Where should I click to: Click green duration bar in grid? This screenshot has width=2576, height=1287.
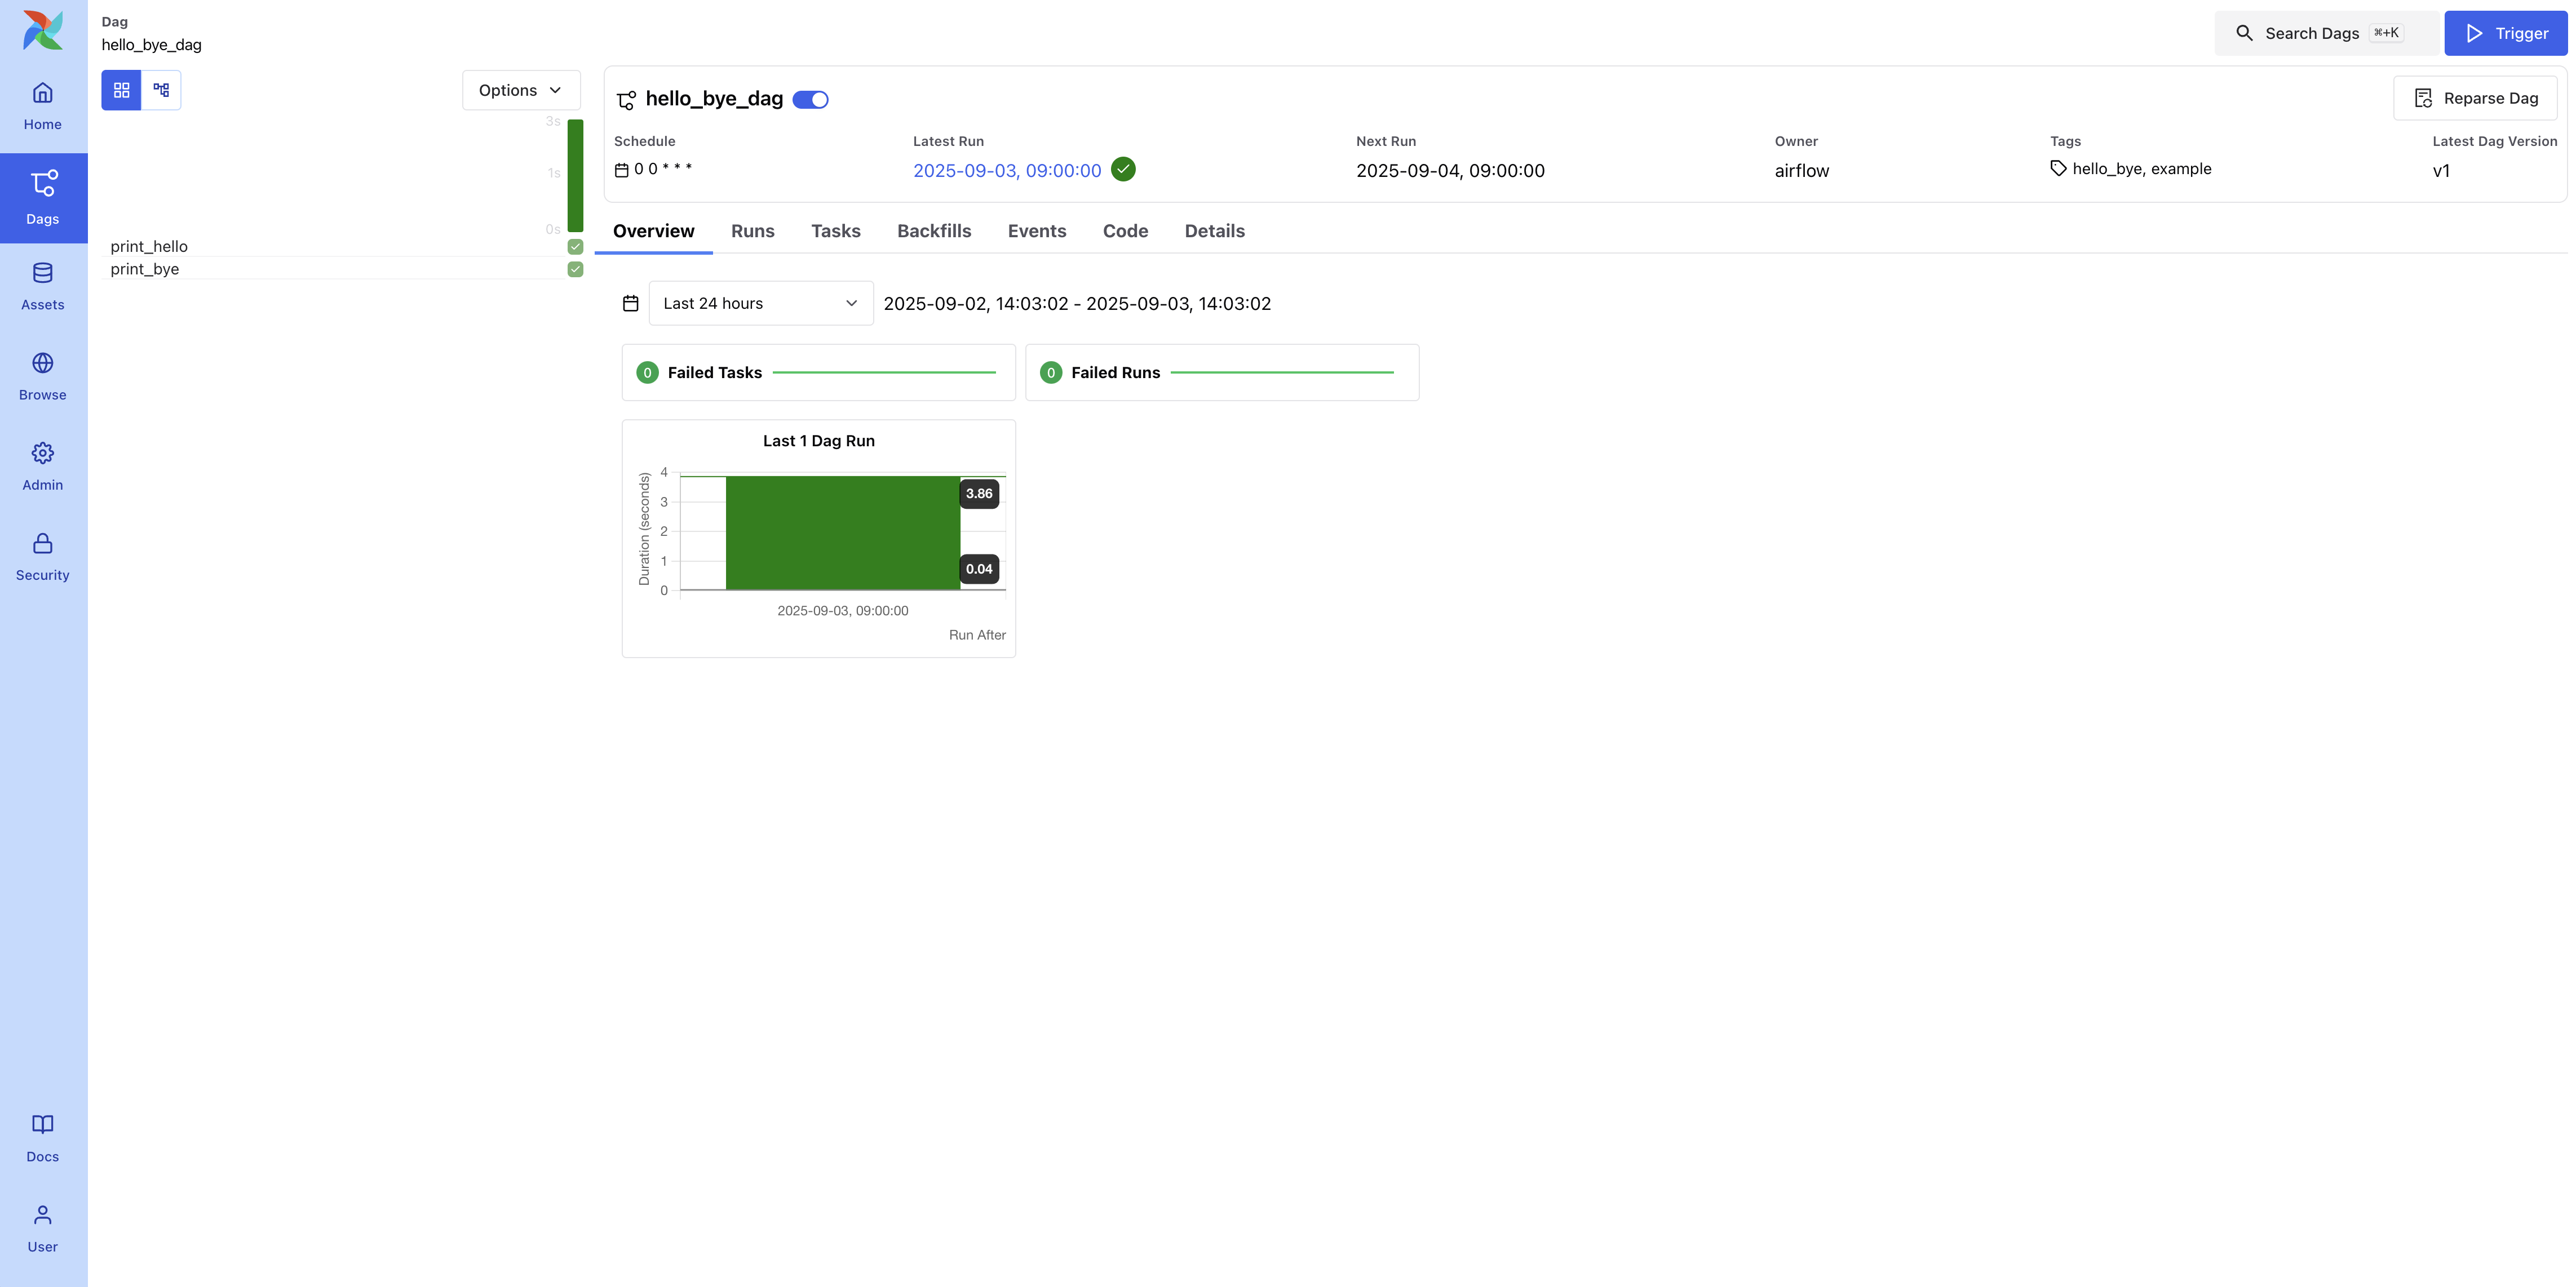pos(575,176)
